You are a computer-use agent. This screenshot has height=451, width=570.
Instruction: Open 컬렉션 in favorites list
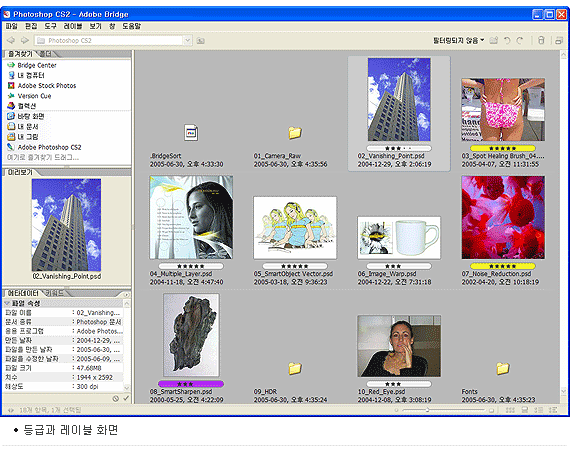[x=22, y=106]
